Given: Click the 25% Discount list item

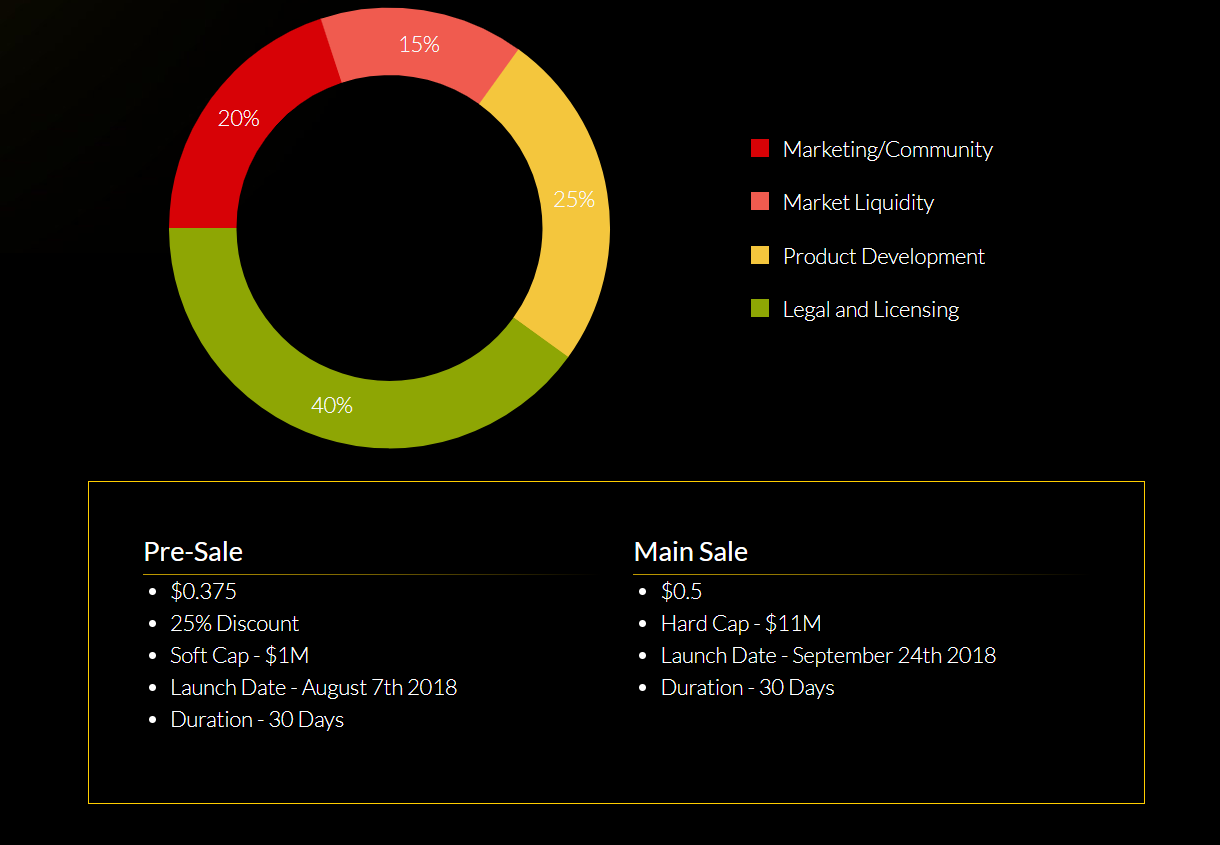Looking at the screenshot, I should pos(234,623).
